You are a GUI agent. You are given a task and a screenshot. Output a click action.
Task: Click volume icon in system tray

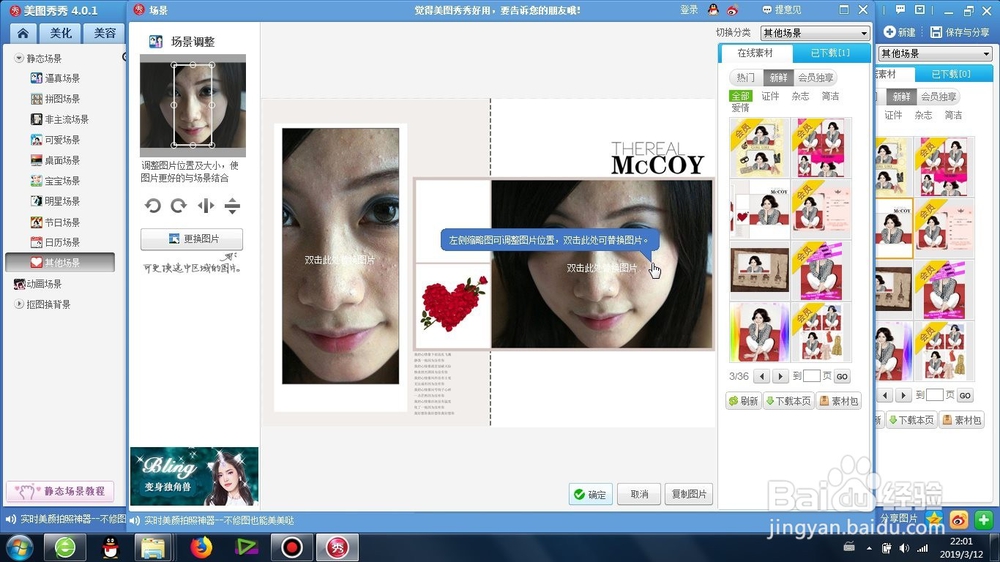904,548
